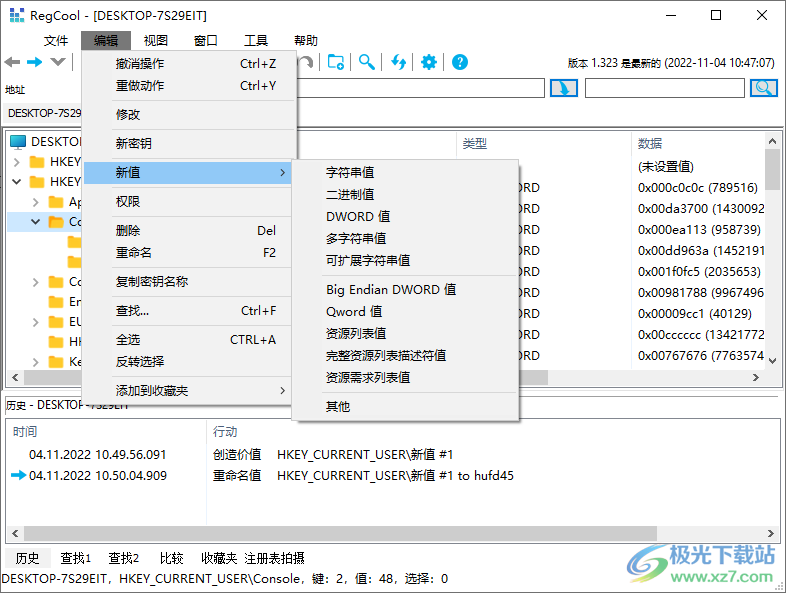This screenshot has width=786, height=593.
Task: Choose 反转选择 in the edit menu
Action: (x=188, y=362)
